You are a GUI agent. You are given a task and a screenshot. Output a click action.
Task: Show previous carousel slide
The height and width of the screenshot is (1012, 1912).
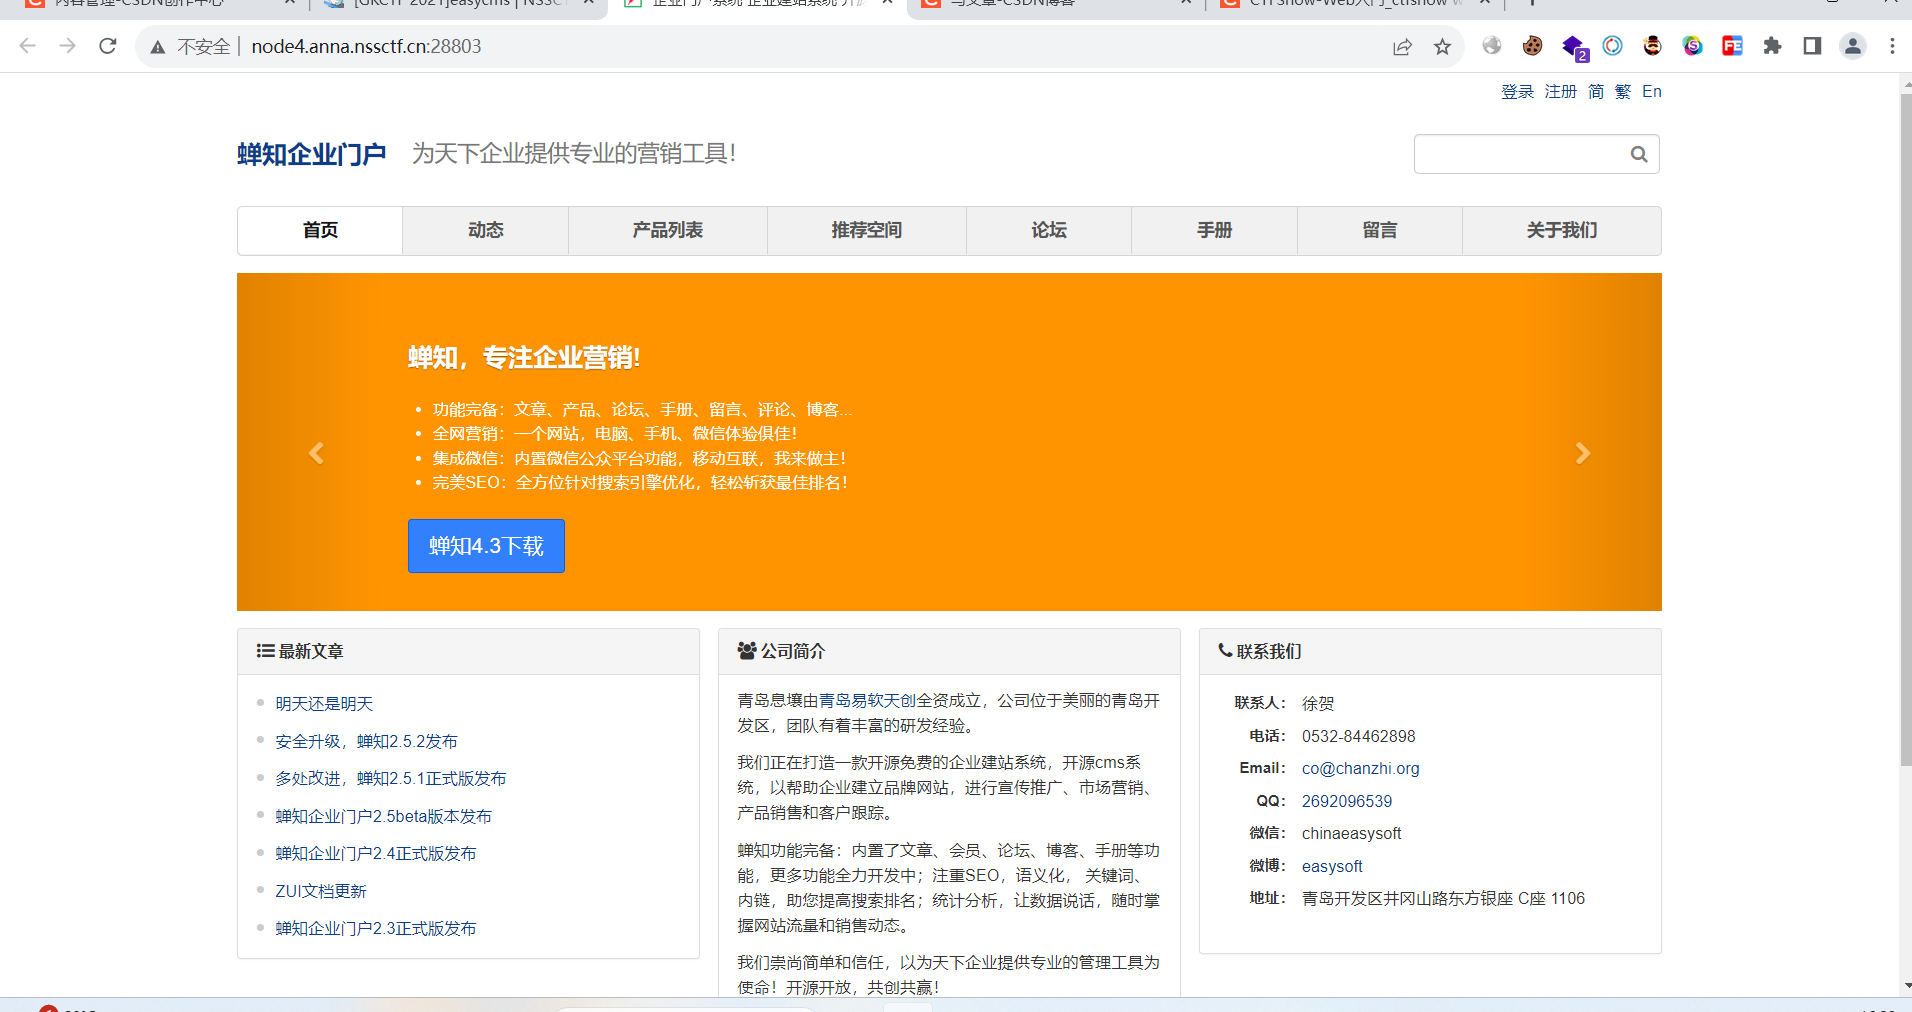point(316,453)
